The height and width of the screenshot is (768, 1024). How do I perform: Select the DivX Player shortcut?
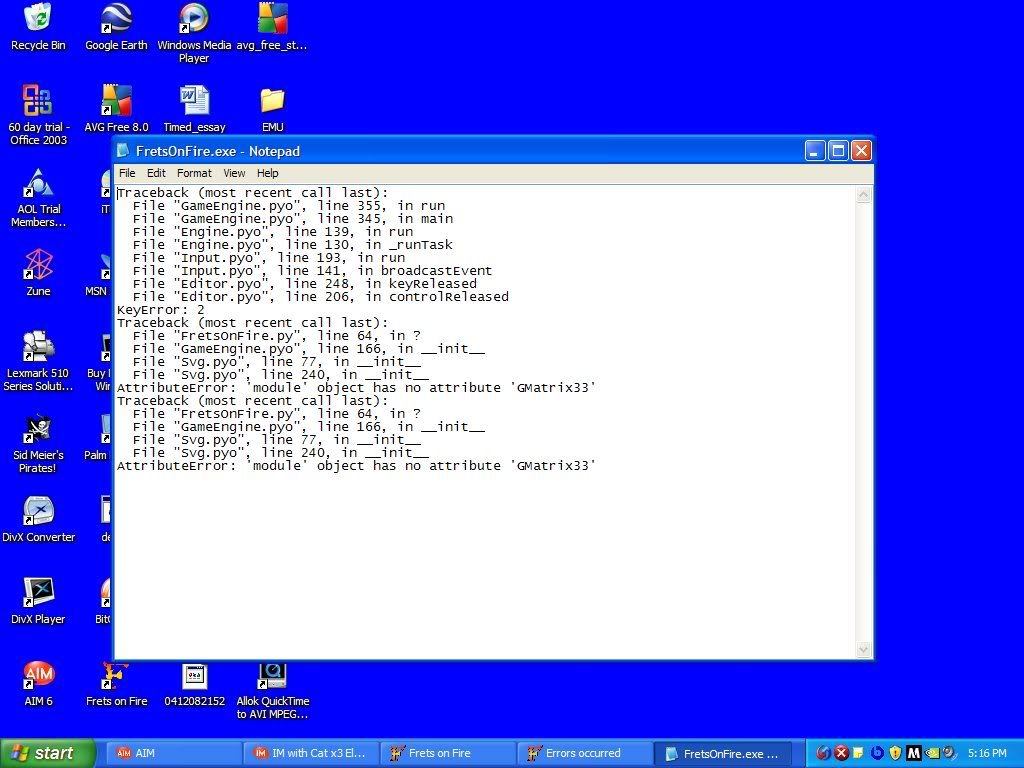pos(38,601)
